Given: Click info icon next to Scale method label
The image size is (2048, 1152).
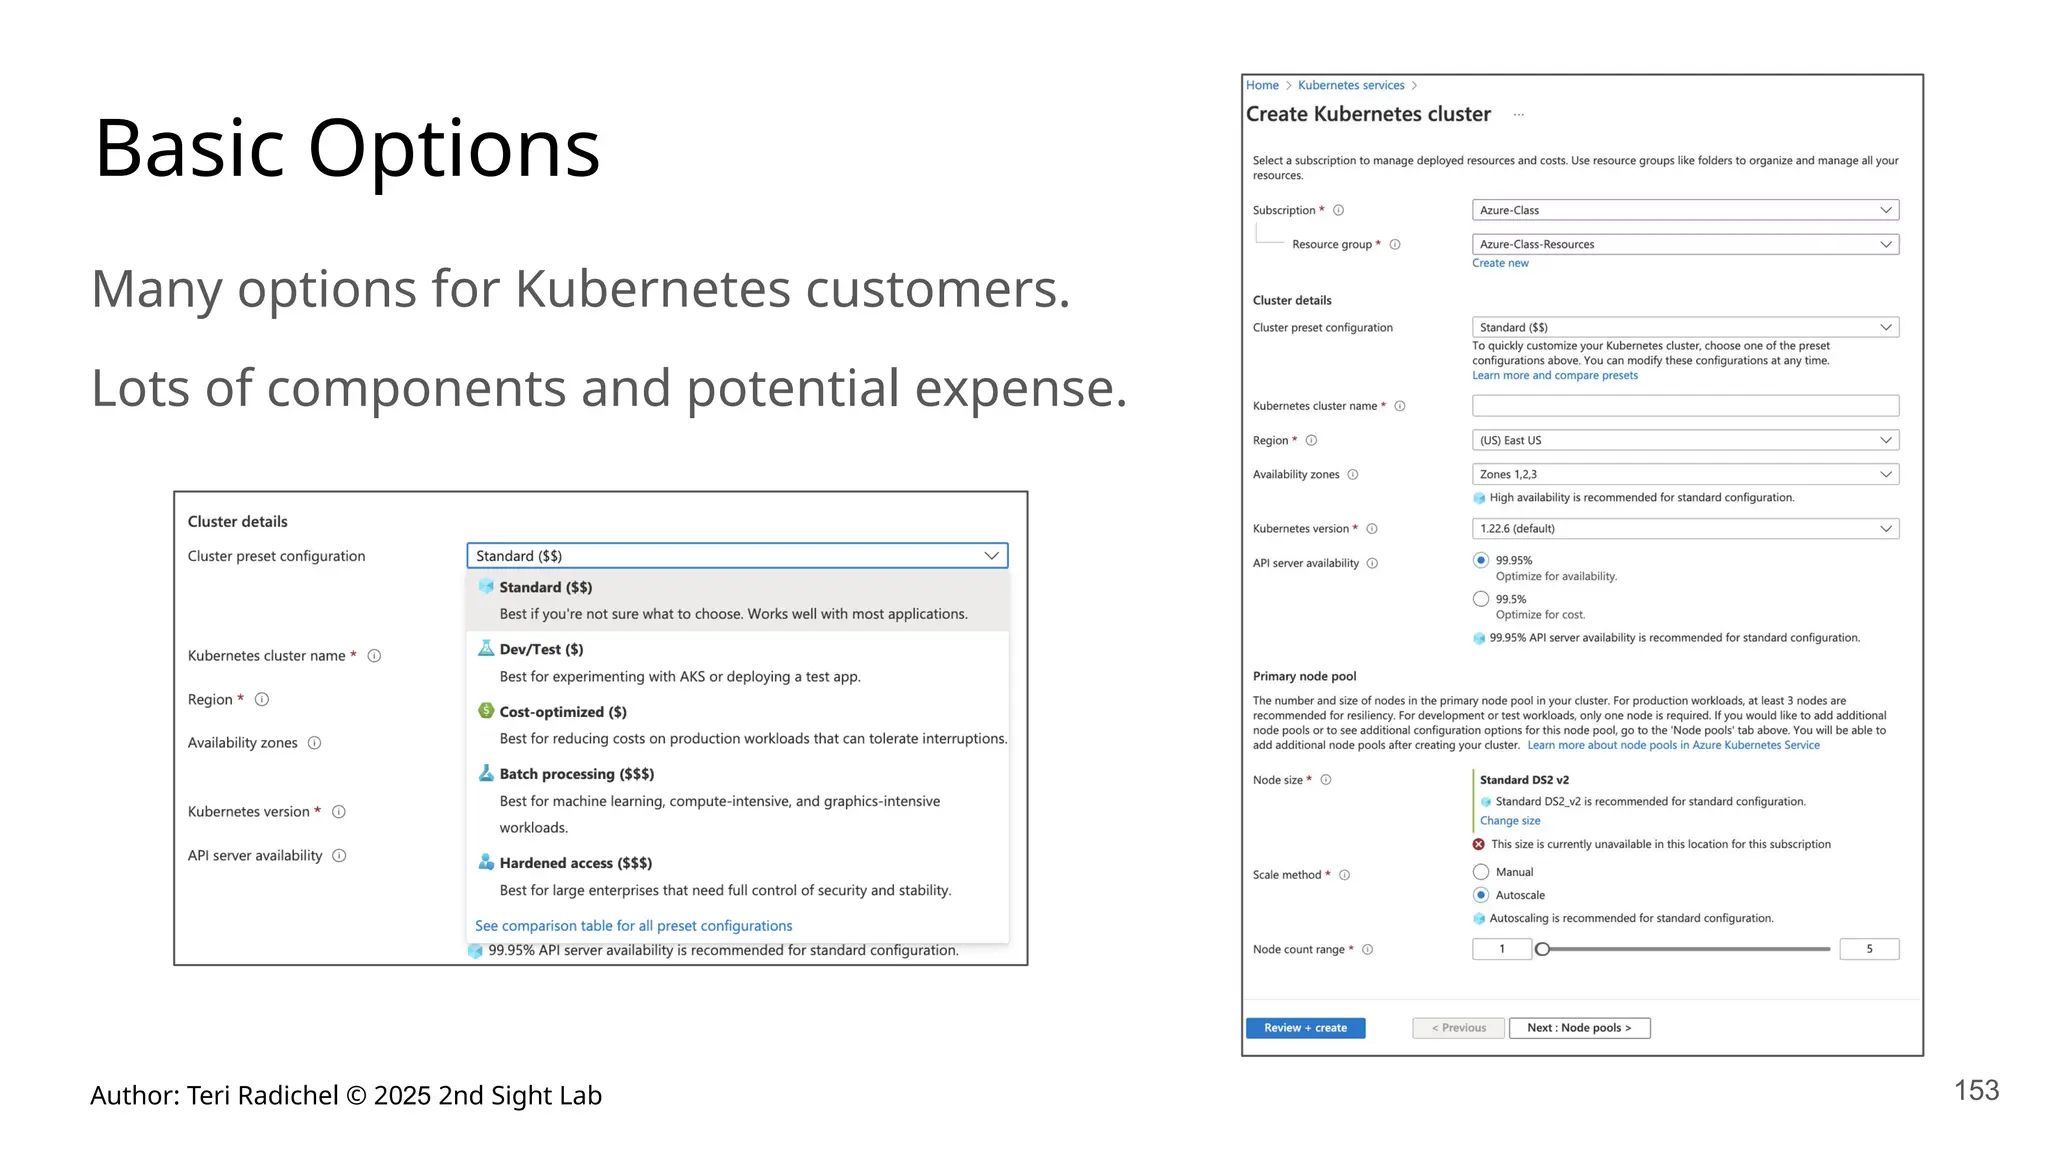Looking at the screenshot, I should pyautogui.click(x=1344, y=875).
